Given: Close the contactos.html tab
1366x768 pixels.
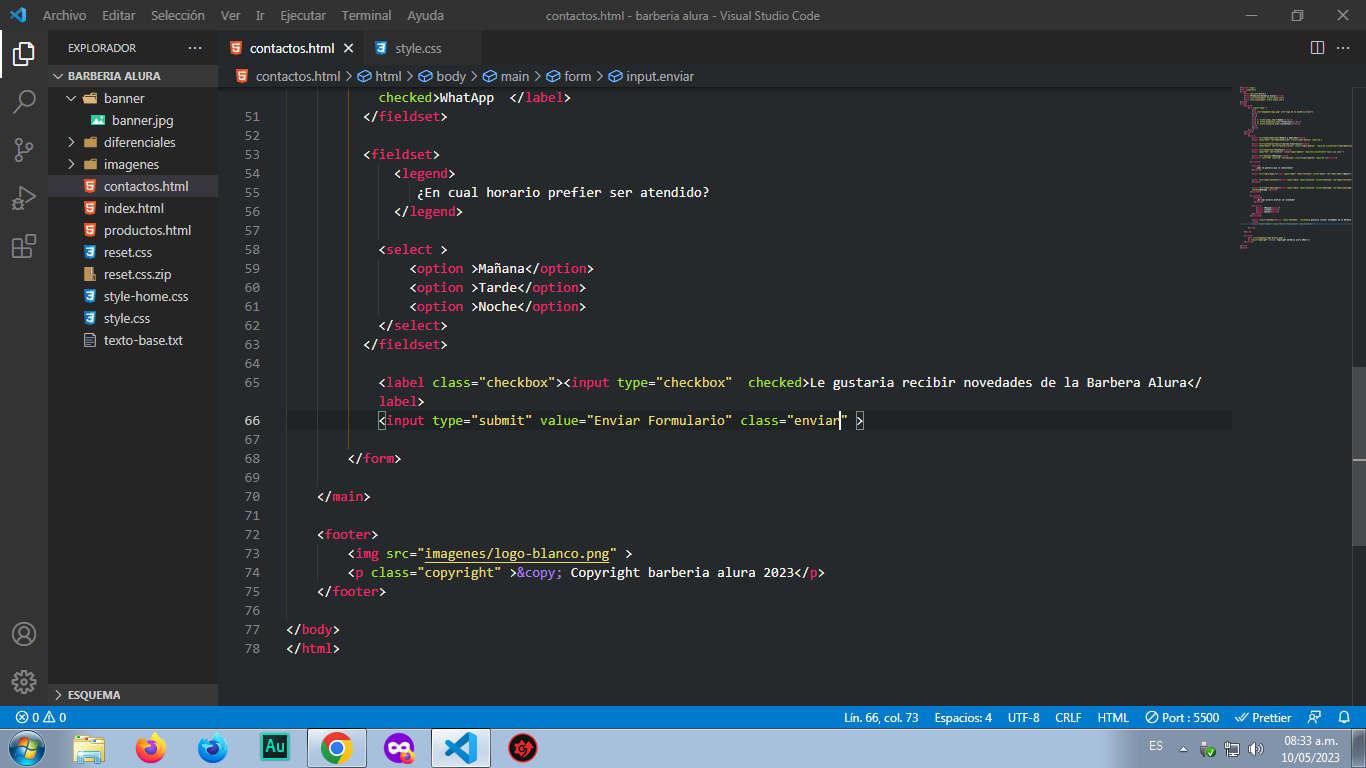Looking at the screenshot, I should (x=349, y=48).
